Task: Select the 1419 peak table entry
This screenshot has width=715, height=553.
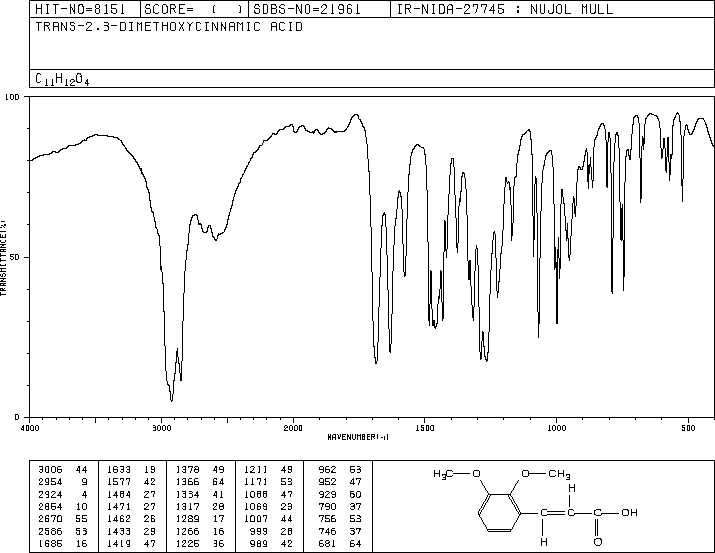Action: [x=131, y=543]
